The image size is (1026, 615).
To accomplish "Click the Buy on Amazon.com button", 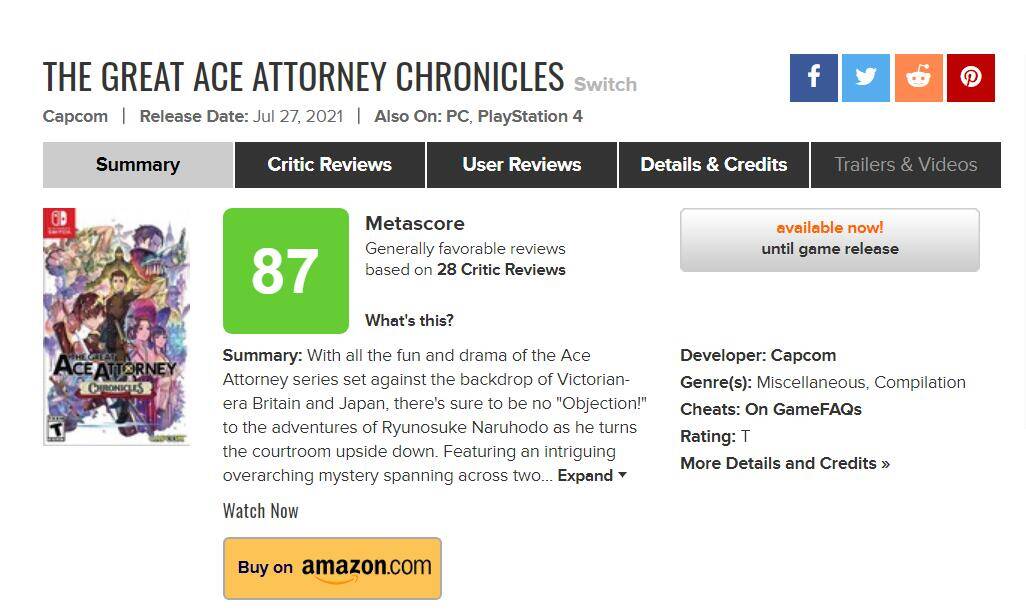I will [x=332, y=569].
